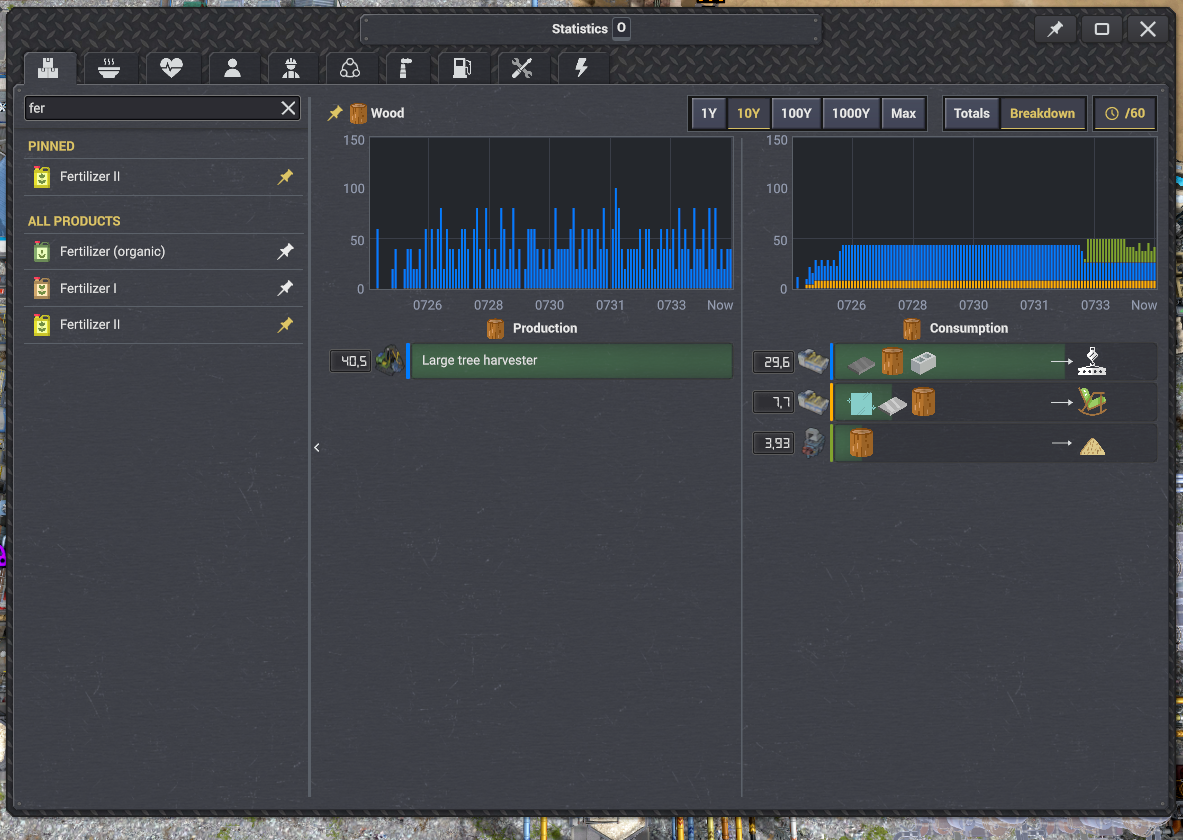Set time range to 10Y
This screenshot has width=1183, height=840.
tap(748, 113)
